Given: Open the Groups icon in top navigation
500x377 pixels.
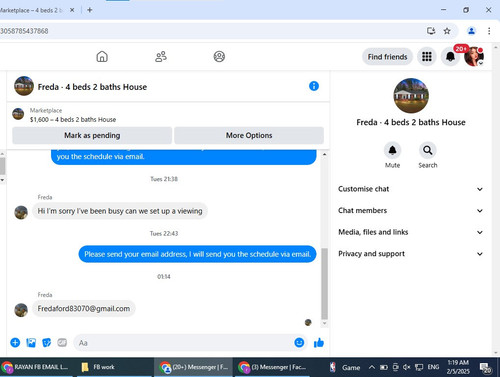Looking at the screenshot, I should [x=219, y=56].
